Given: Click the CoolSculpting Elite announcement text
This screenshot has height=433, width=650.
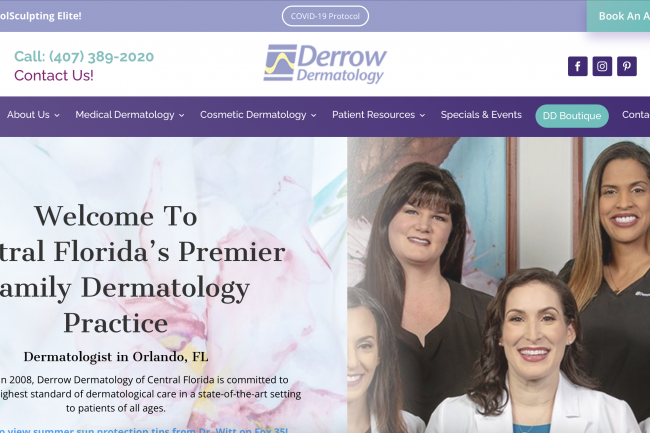Looking at the screenshot, I should tap(41, 16).
